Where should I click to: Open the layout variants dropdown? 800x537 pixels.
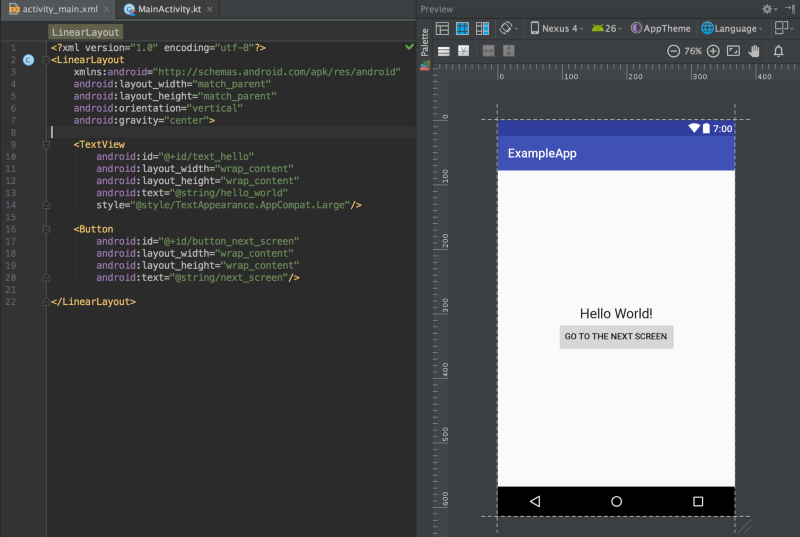[x=783, y=28]
